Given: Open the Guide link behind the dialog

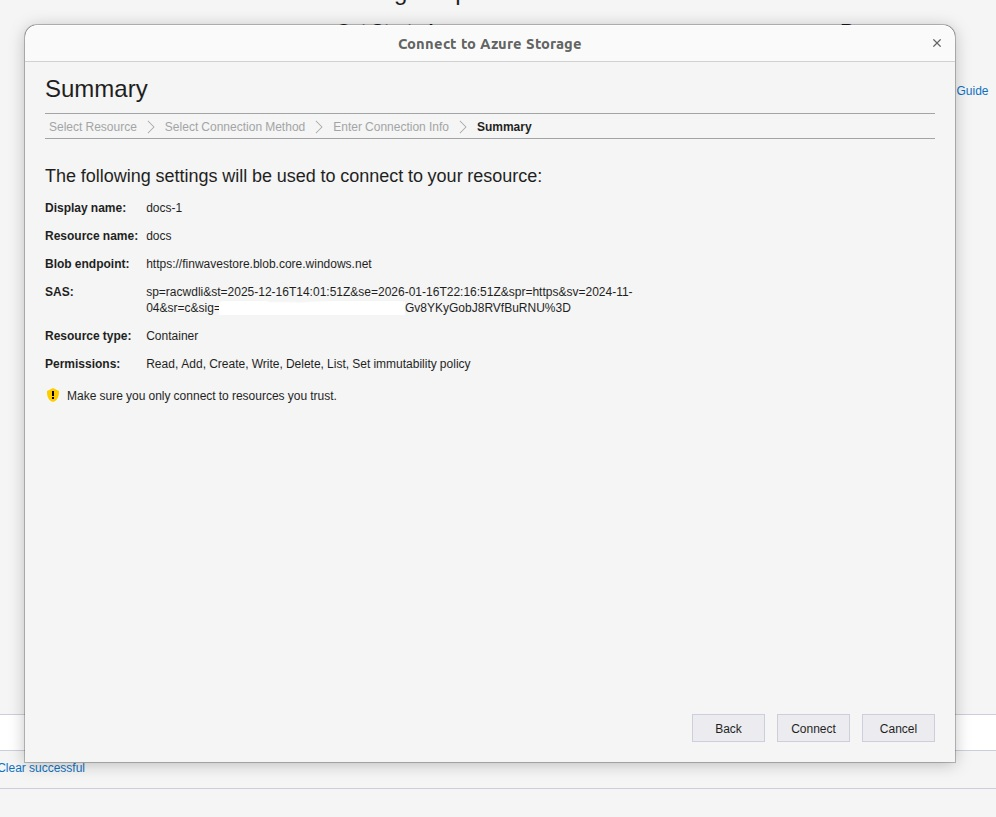Looking at the screenshot, I should coord(972,91).
